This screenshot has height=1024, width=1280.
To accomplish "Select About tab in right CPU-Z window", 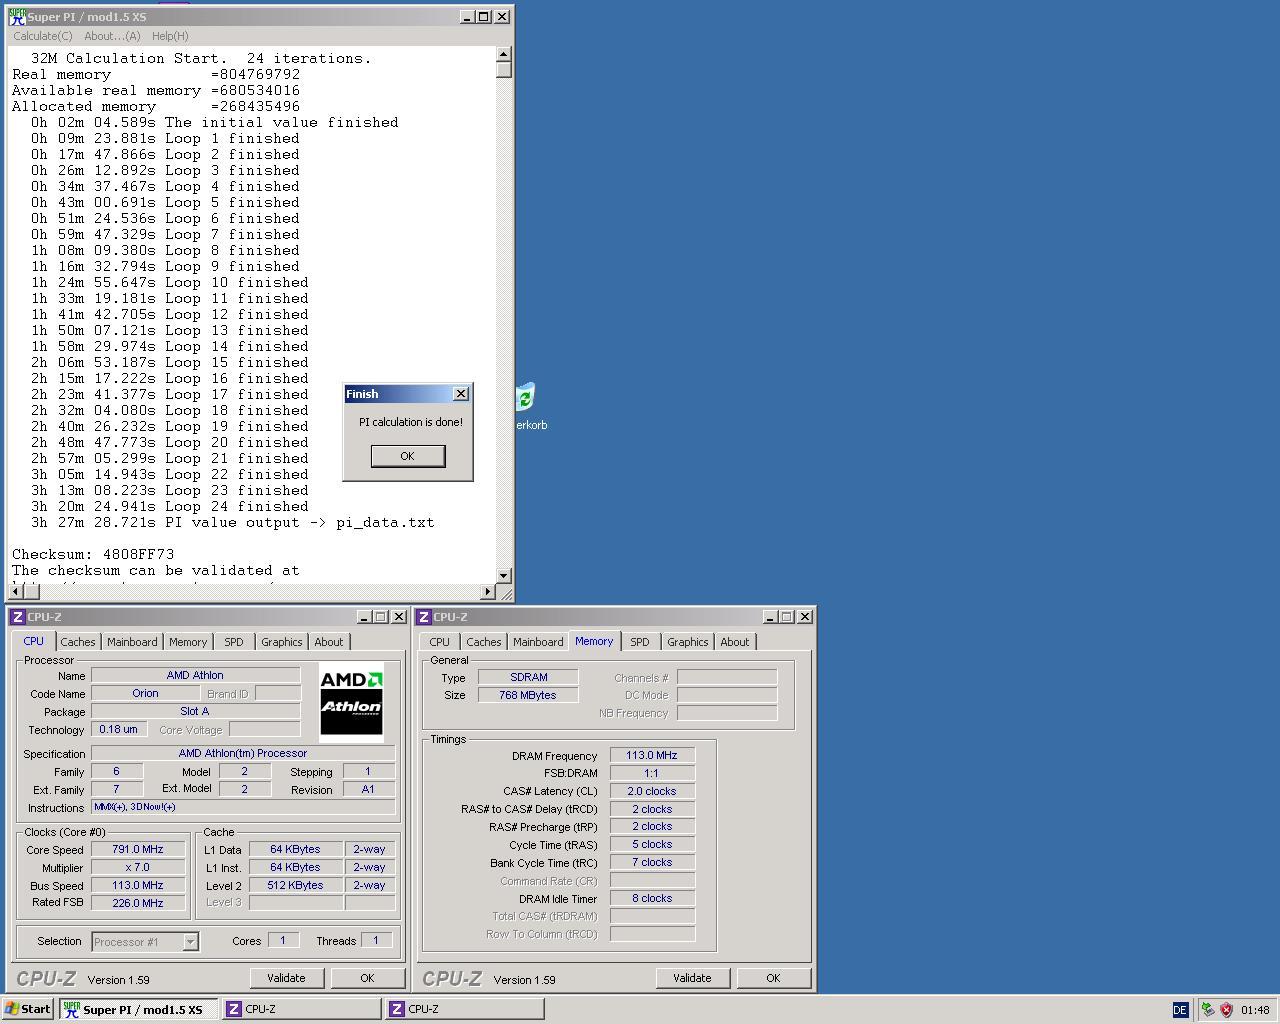I will [735, 642].
